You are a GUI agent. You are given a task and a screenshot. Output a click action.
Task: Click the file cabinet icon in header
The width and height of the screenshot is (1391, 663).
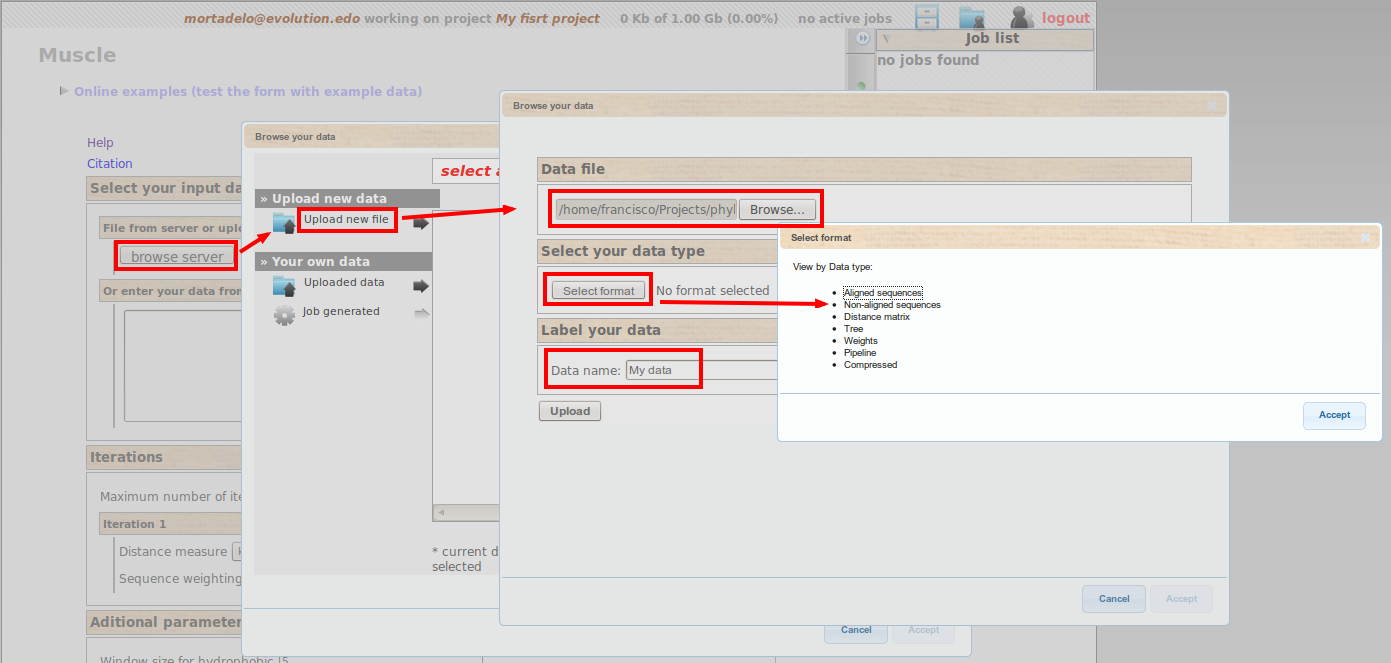(x=927, y=17)
